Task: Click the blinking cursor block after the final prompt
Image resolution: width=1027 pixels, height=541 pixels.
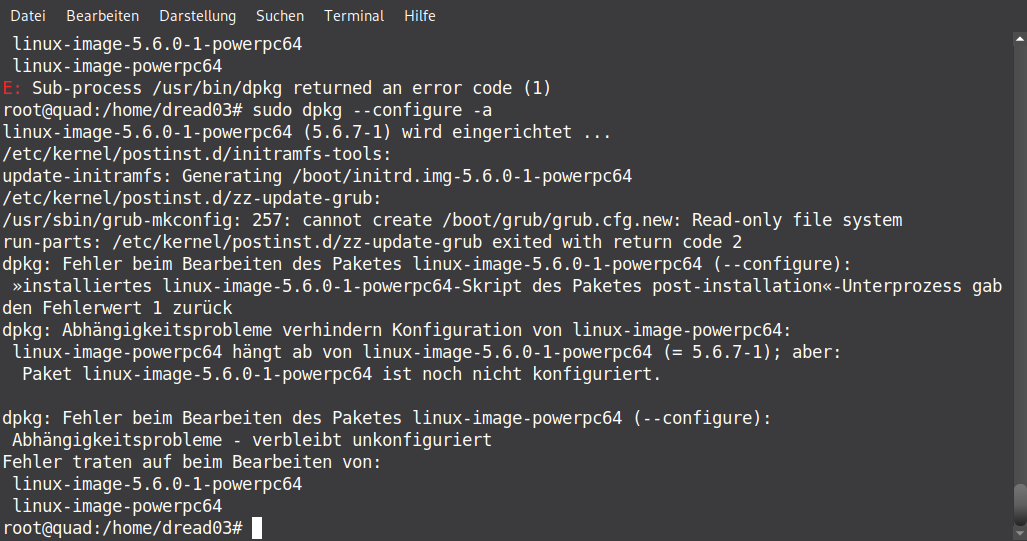Action: point(257,527)
